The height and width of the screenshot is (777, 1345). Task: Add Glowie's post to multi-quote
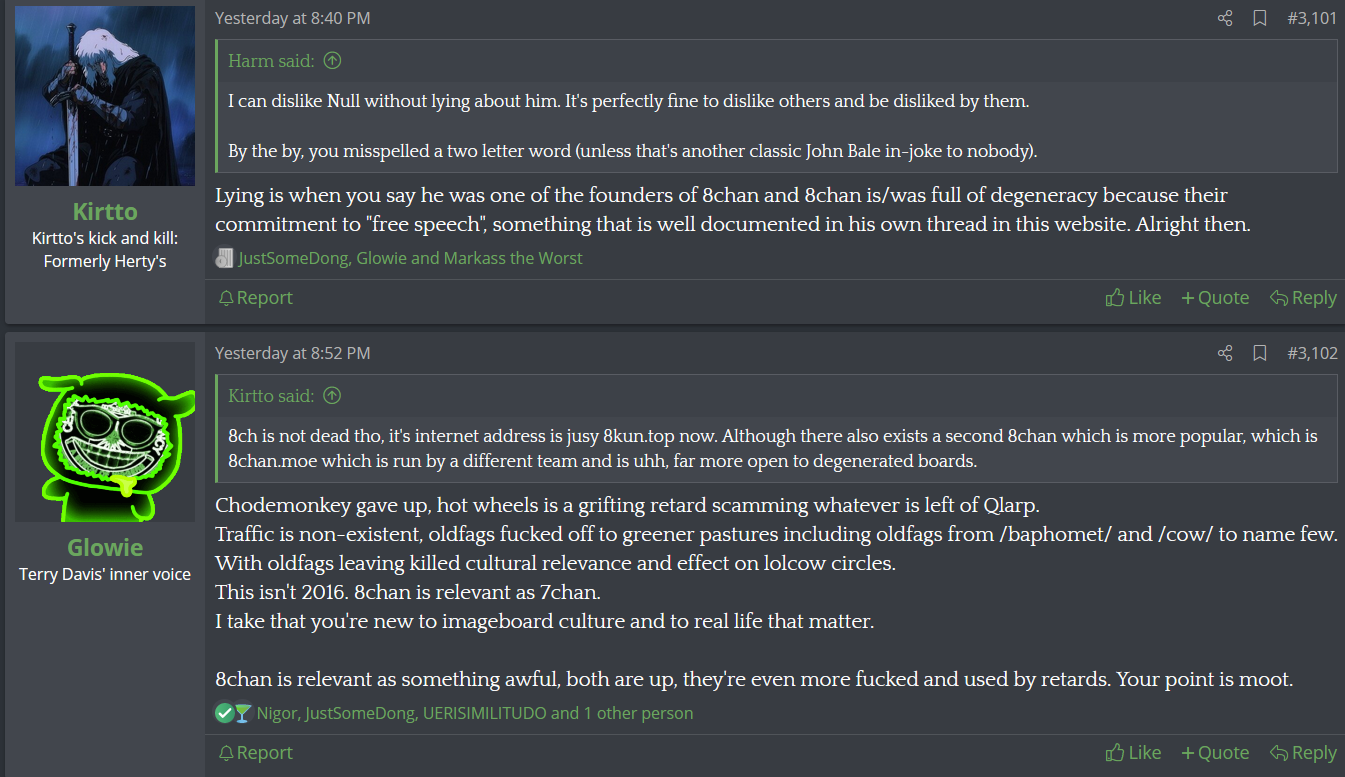[1215, 753]
